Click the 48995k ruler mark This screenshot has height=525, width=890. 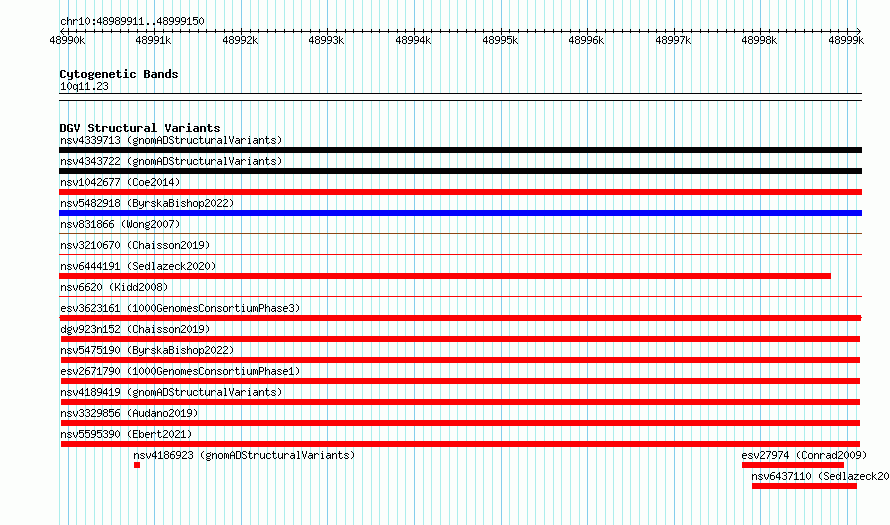[x=500, y=40]
